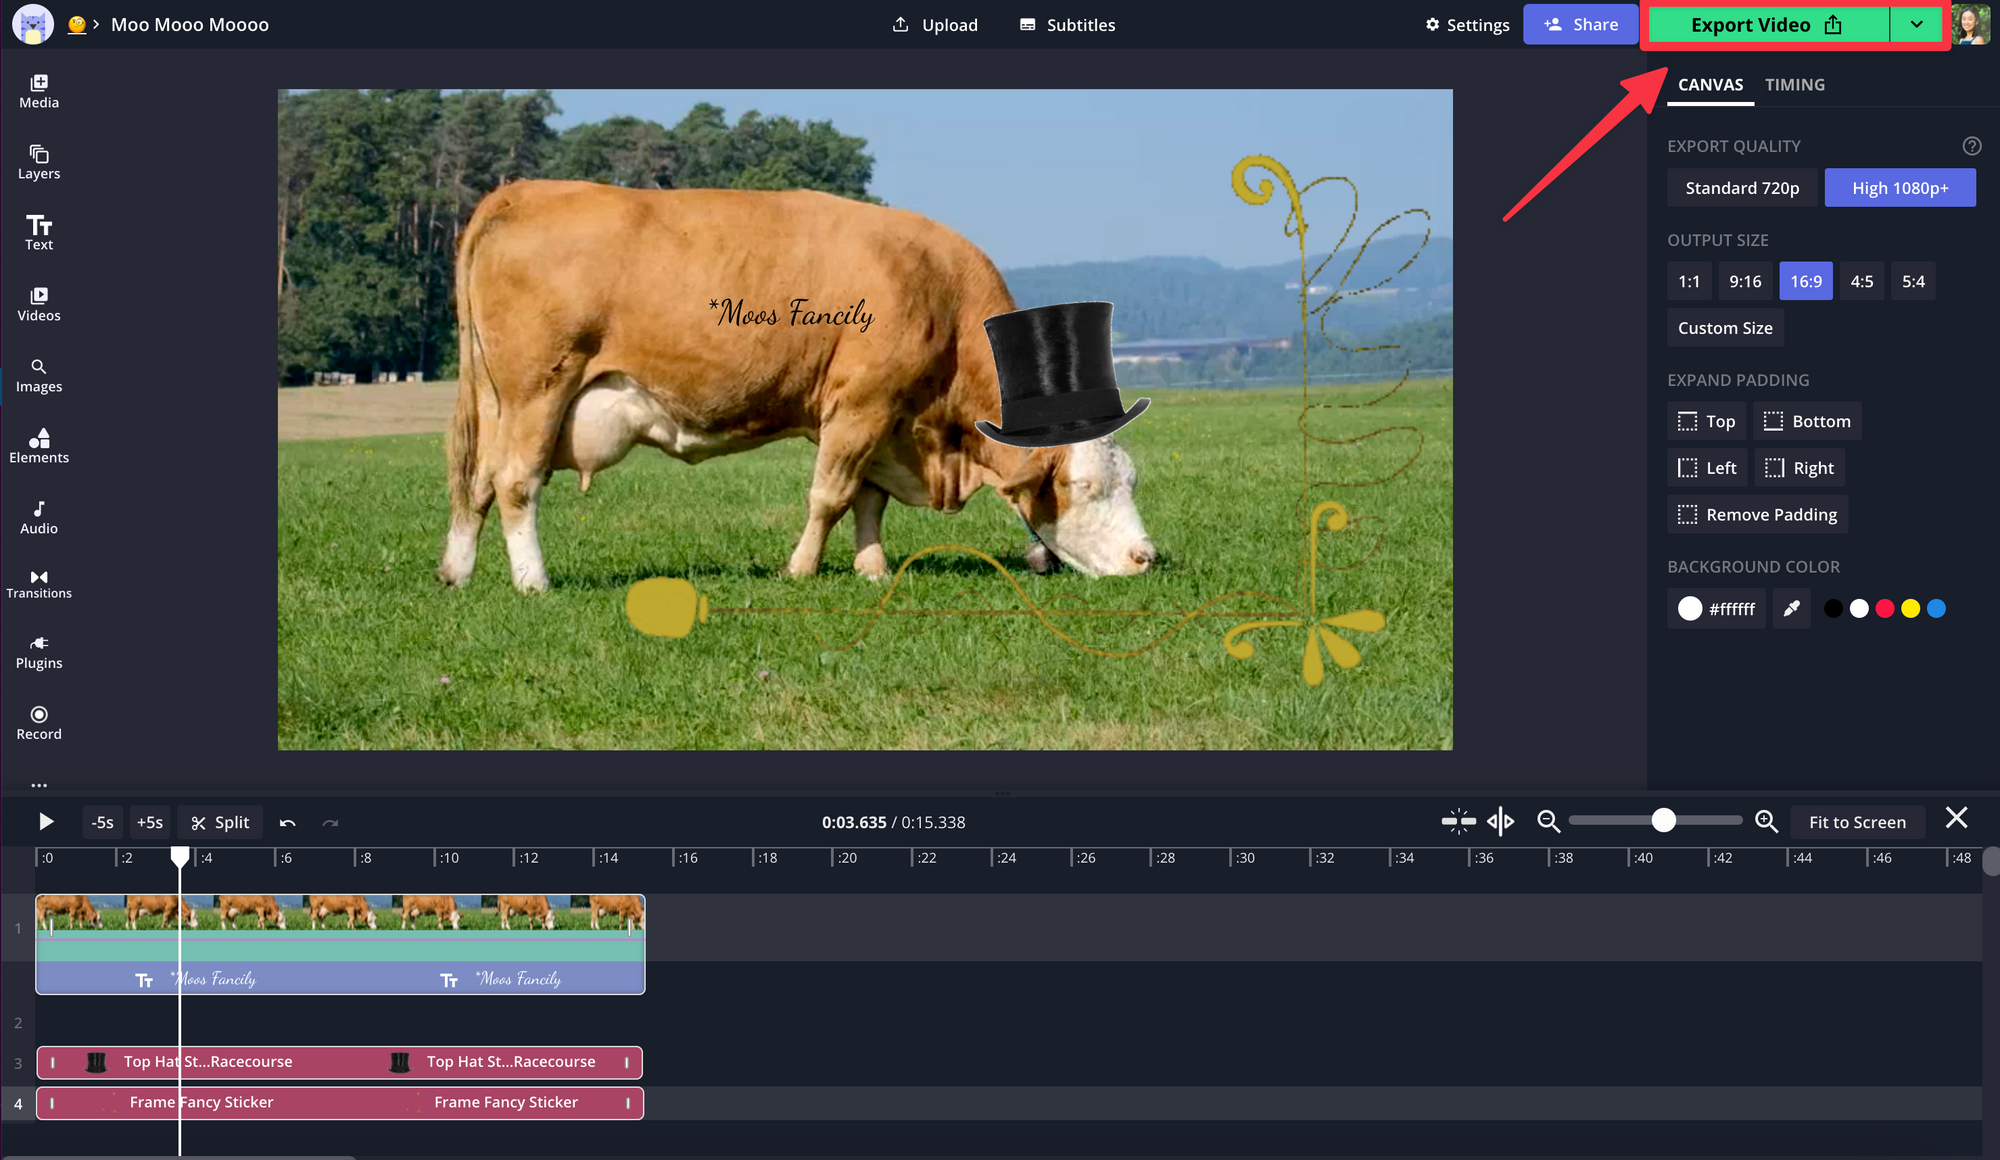Open the Layers panel
The width and height of the screenshot is (2000, 1160).
39,162
